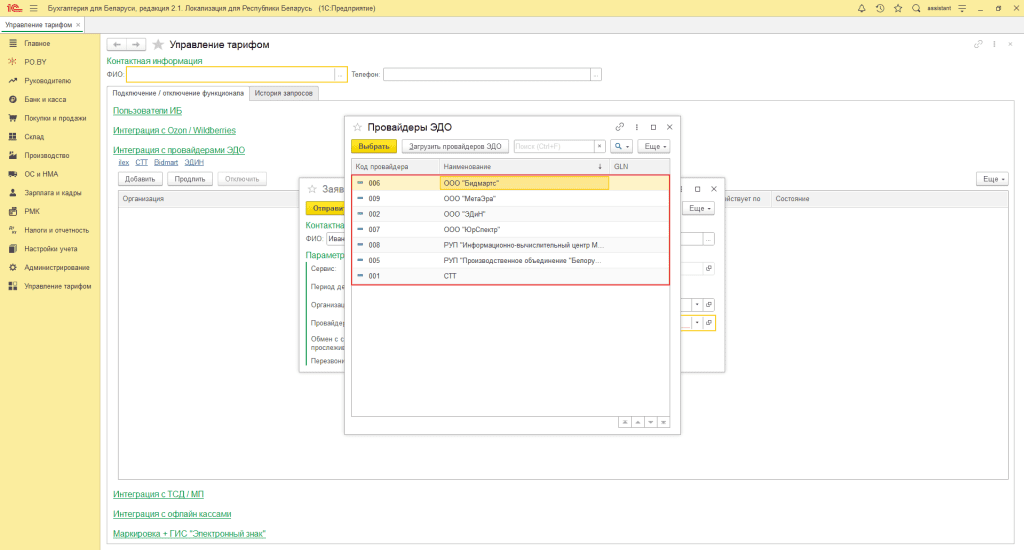The image size is (1024, 550).
Task: Click the global search magnifier icon
Action: [916, 8]
